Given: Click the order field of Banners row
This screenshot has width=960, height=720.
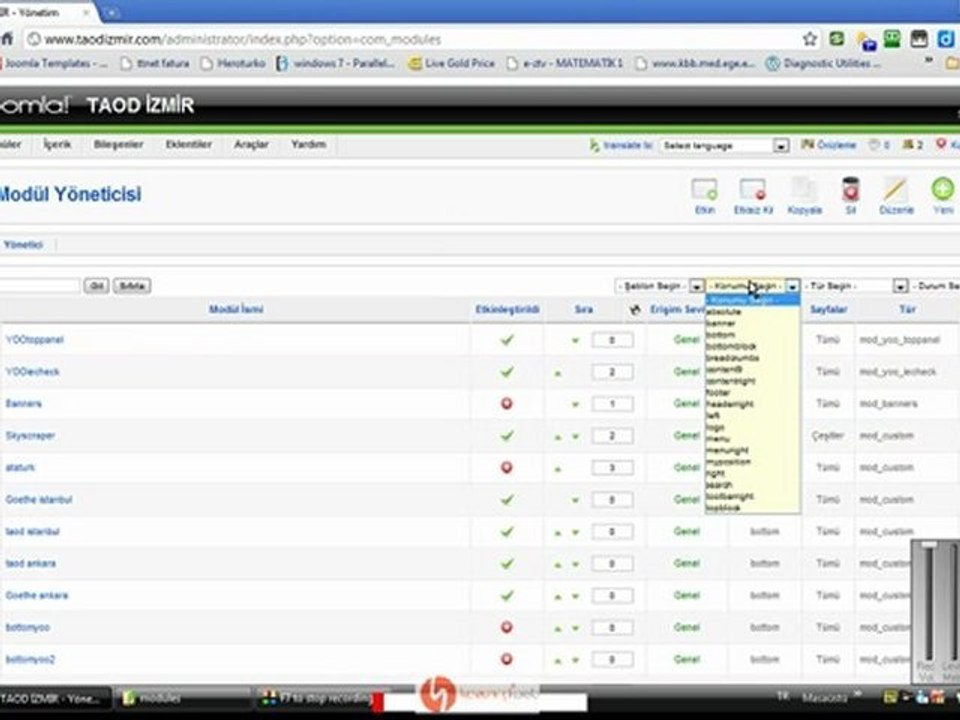Looking at the screenshot, I should coord(612,404).
